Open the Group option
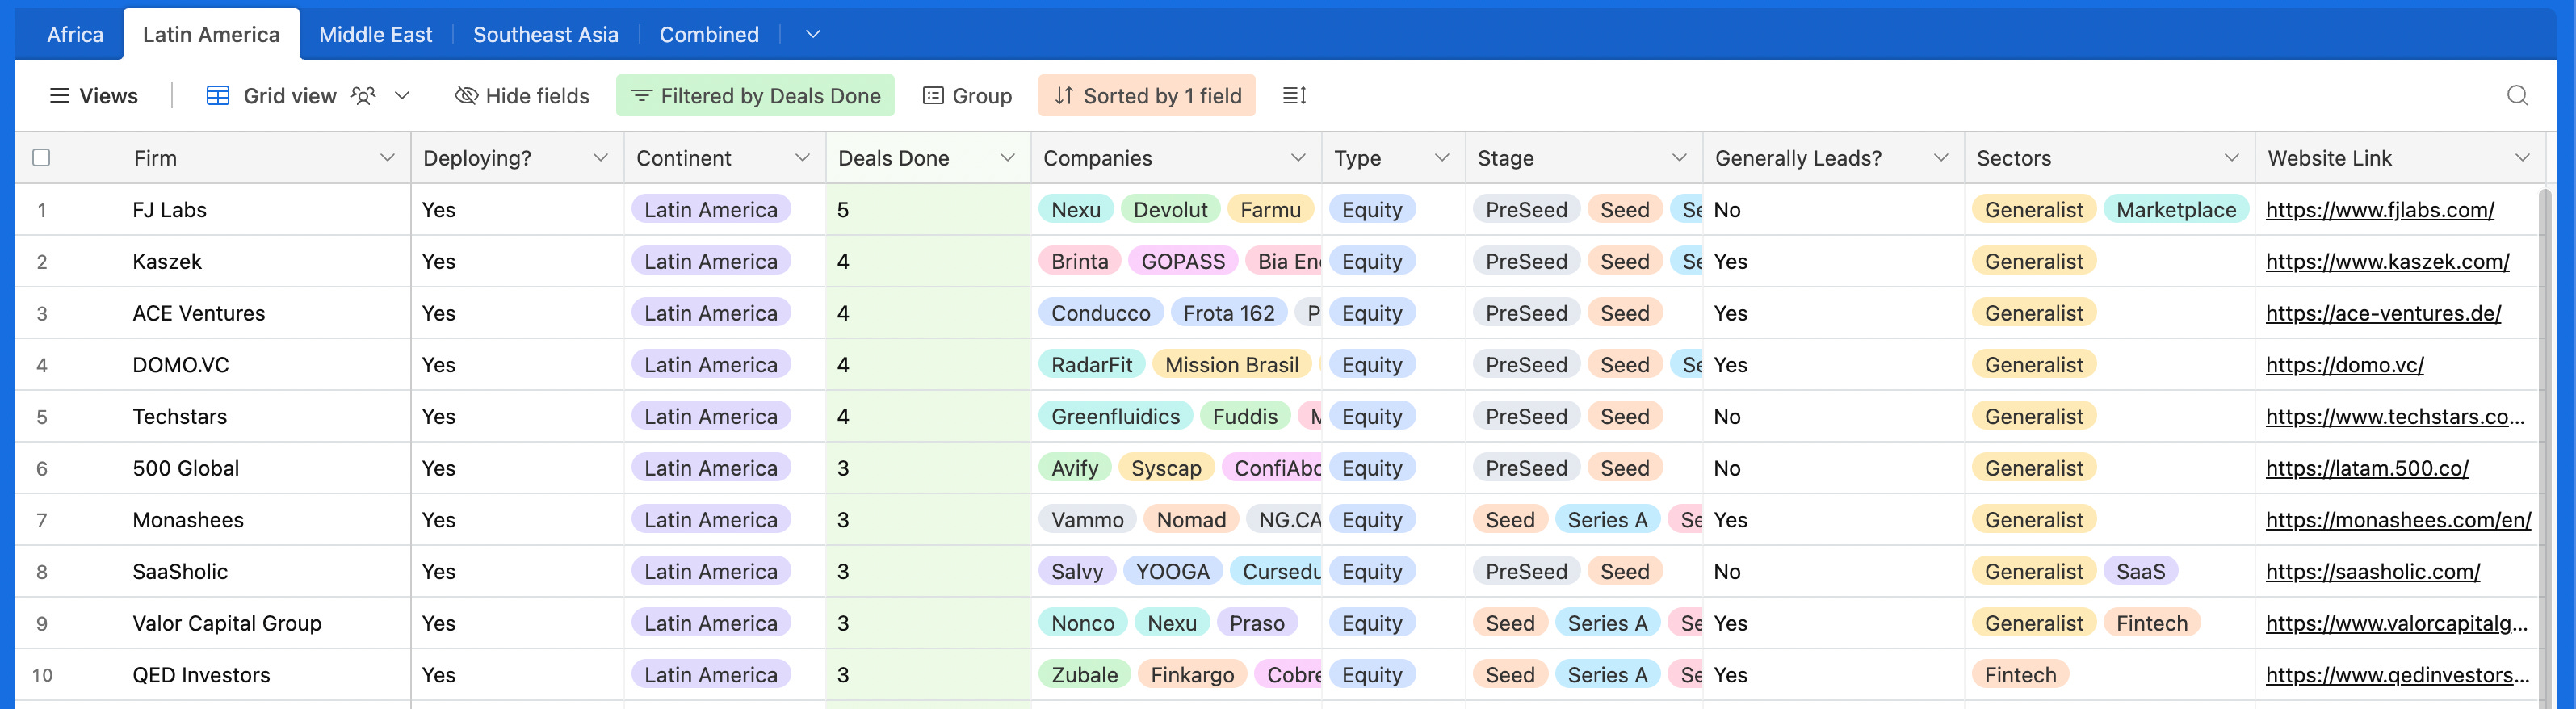This screenshot has width=2576, height=709. (967, 96)
